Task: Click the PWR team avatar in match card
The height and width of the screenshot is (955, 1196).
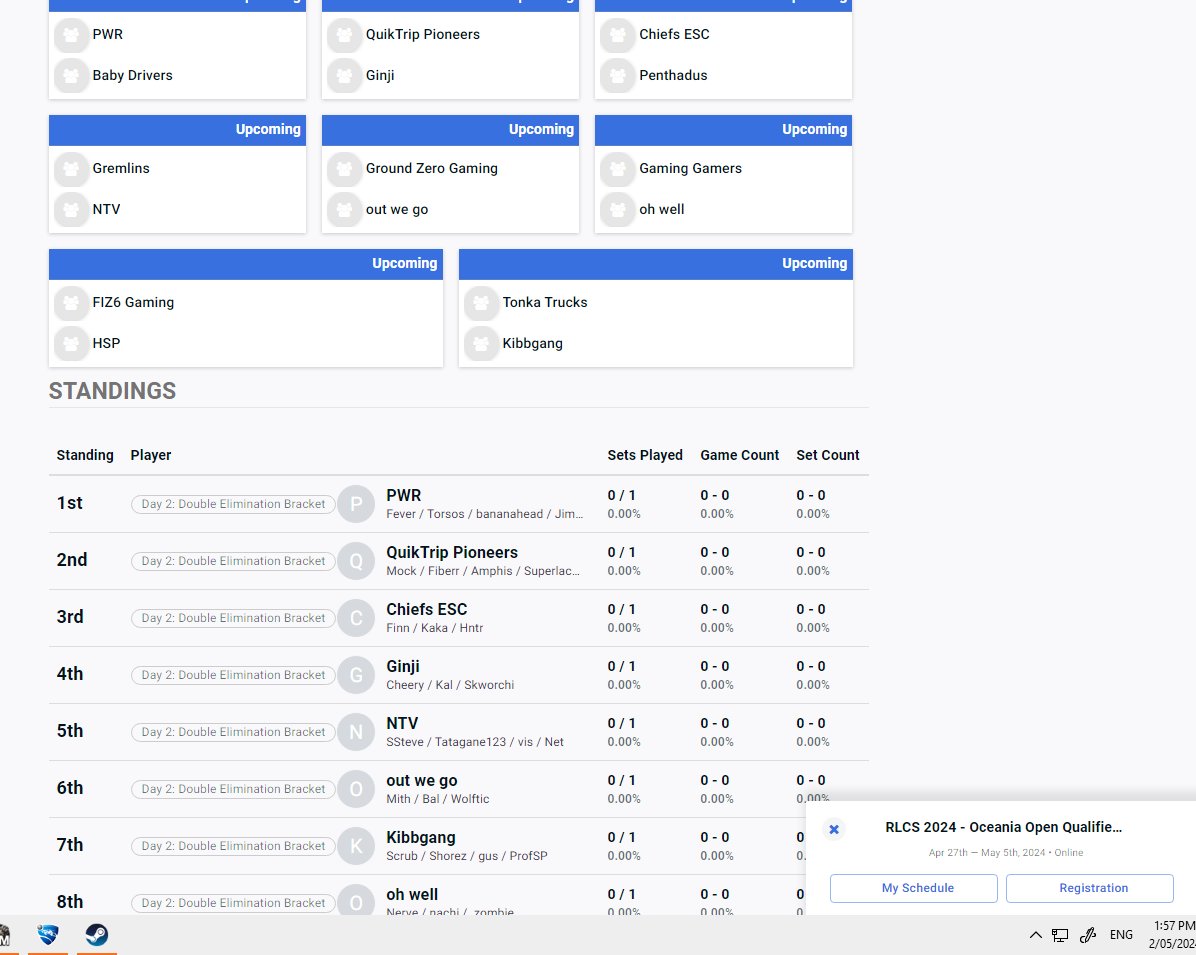Action: pos(71,35)
